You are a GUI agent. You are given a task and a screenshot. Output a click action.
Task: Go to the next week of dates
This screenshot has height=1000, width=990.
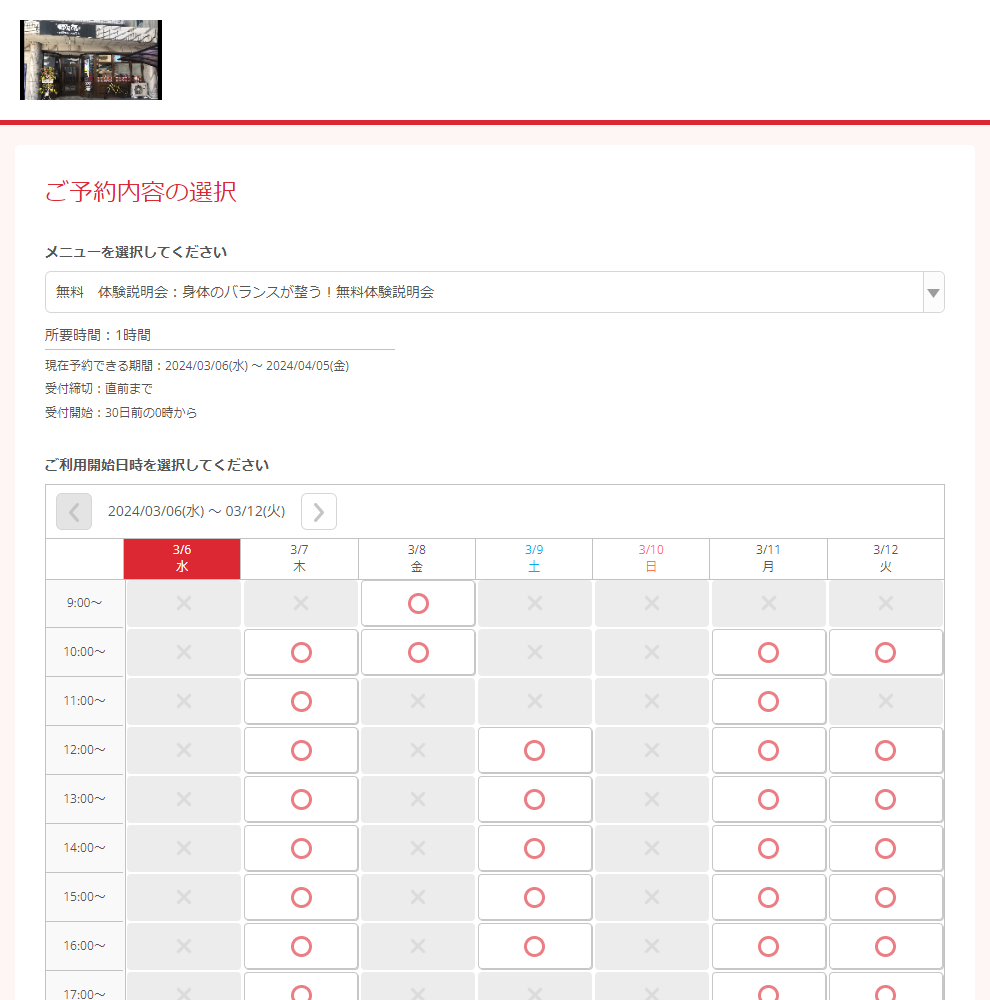(x=318, y=511)
